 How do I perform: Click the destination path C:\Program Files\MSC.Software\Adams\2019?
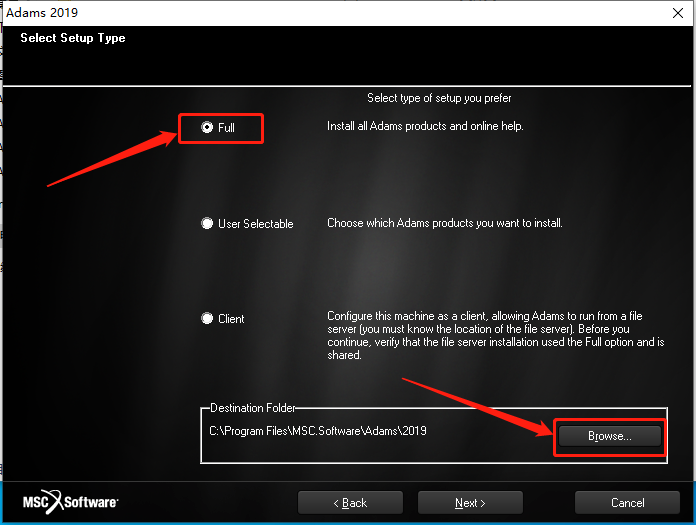318,431
